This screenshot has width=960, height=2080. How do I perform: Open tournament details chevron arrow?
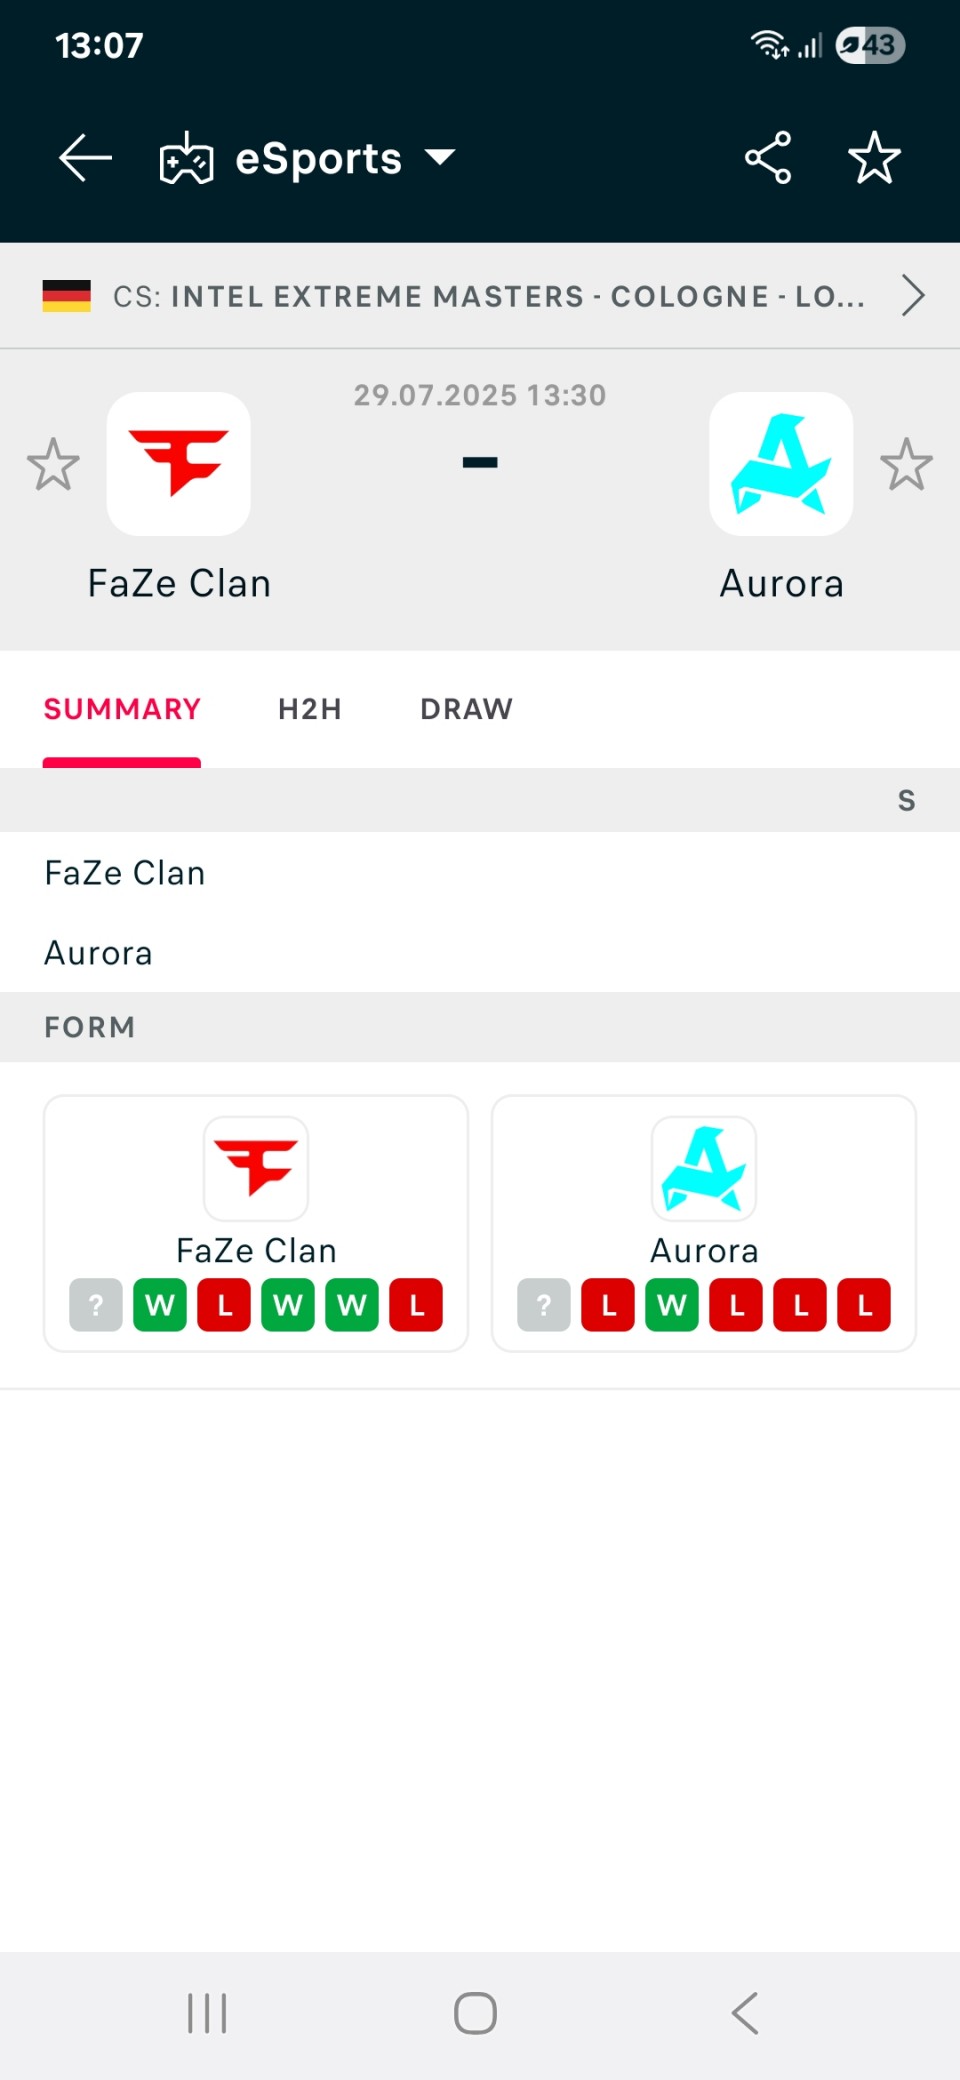tap(912, 295)
